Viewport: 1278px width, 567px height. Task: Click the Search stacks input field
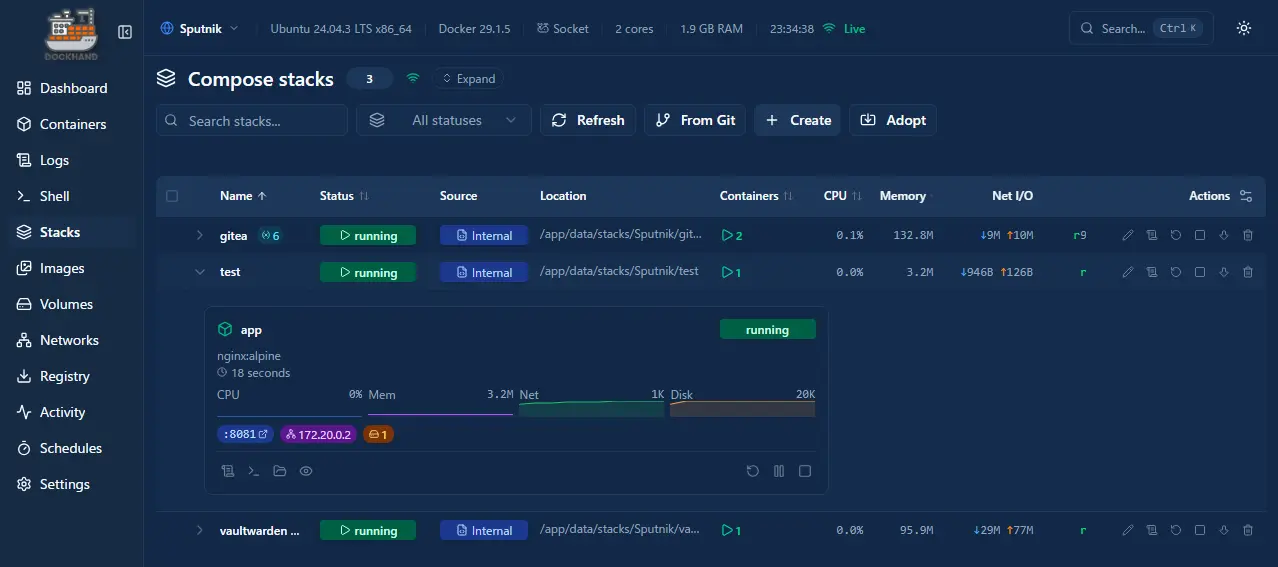252,120
